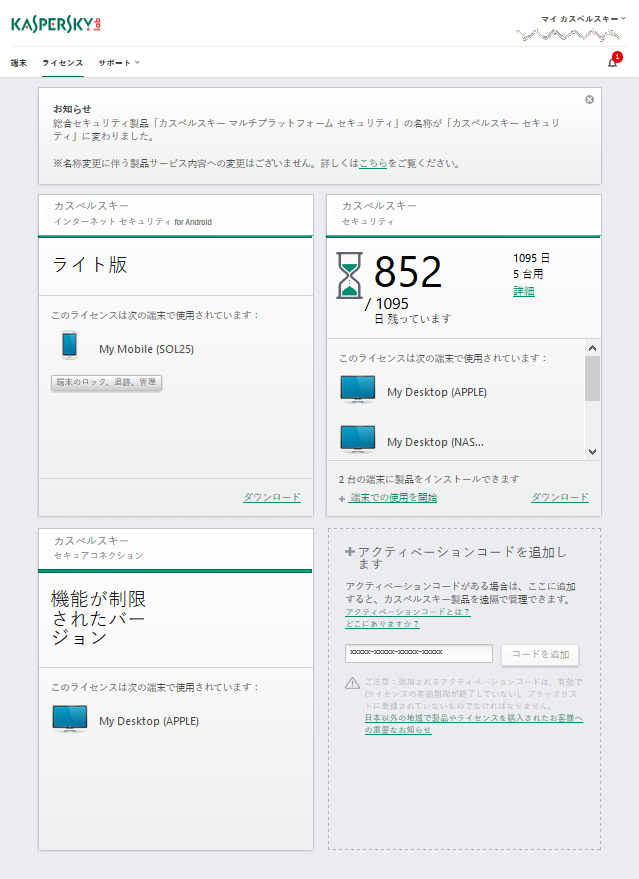The image size is (639, 879).
Task: Open the 詳細 license details link
Action: [523, 291]
